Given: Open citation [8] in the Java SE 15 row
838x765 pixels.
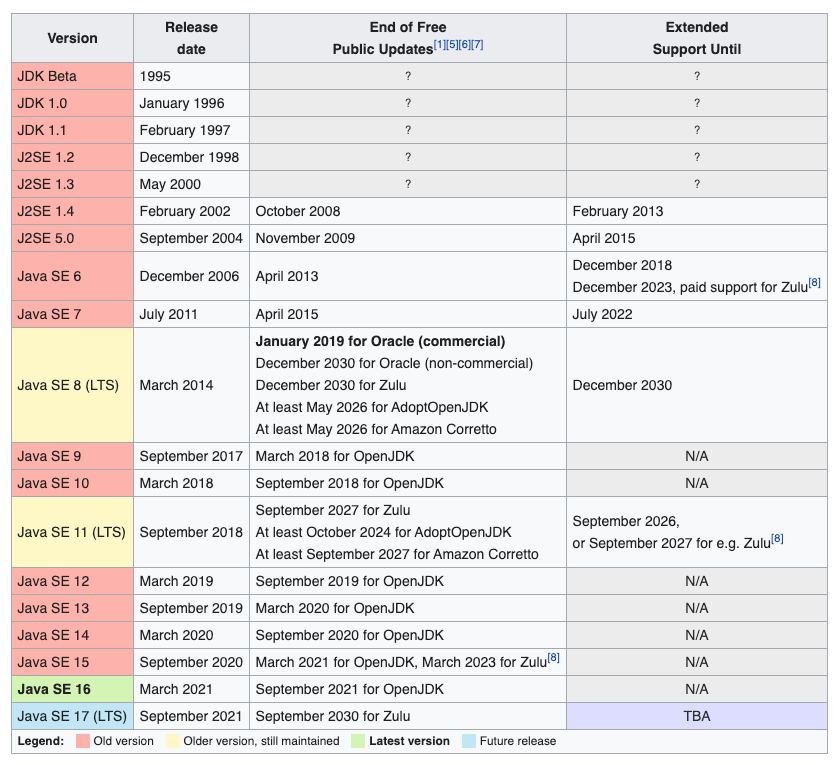Looking at the screenshot, I should (x=554, y=657).
